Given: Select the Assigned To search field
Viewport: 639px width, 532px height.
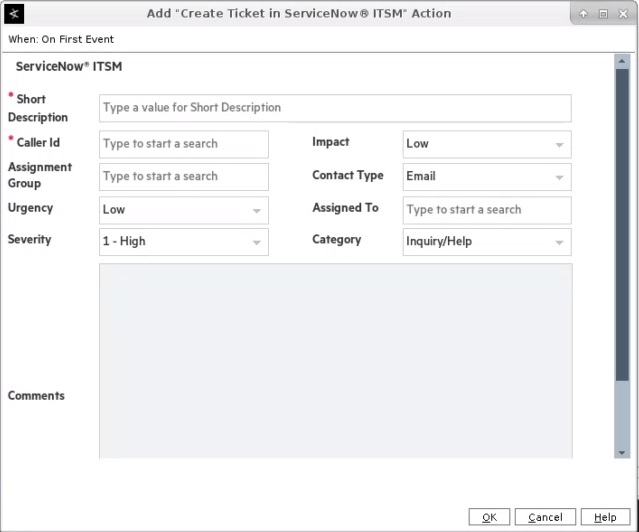Looking at the screenshot, I should pos(486,210).
